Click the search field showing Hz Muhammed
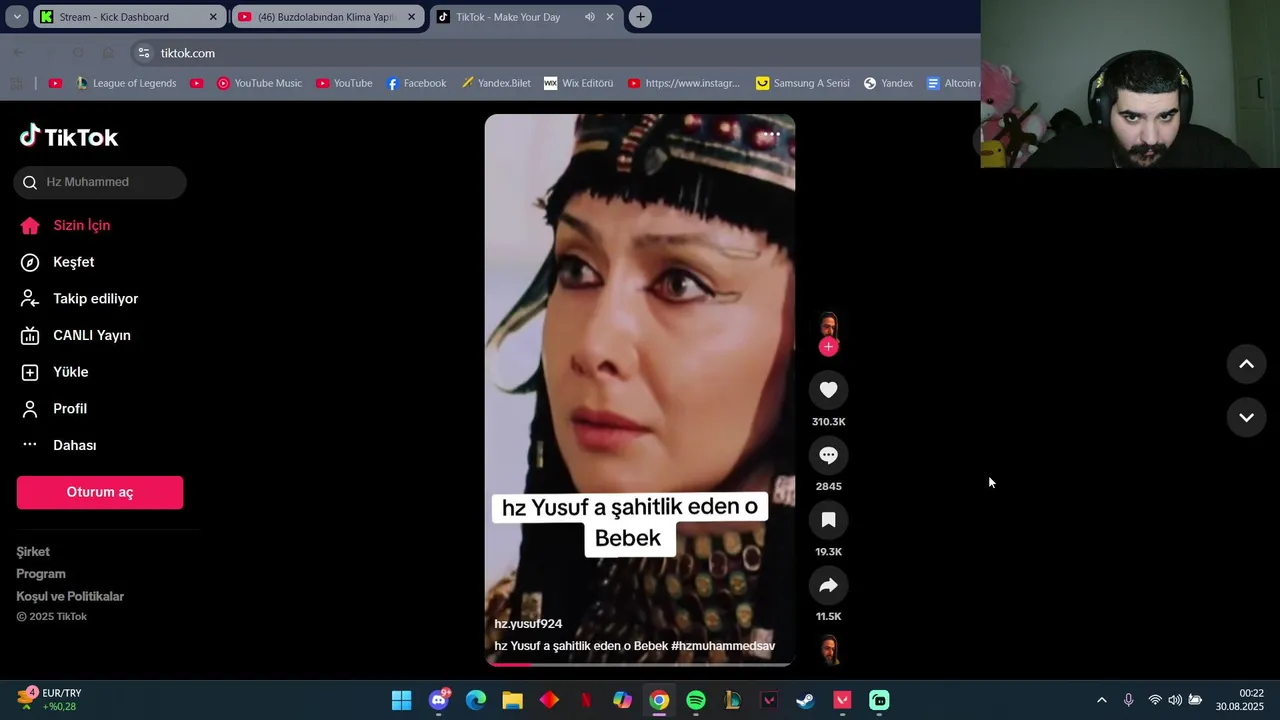1280x720 pixels. (x=100, y=182)
